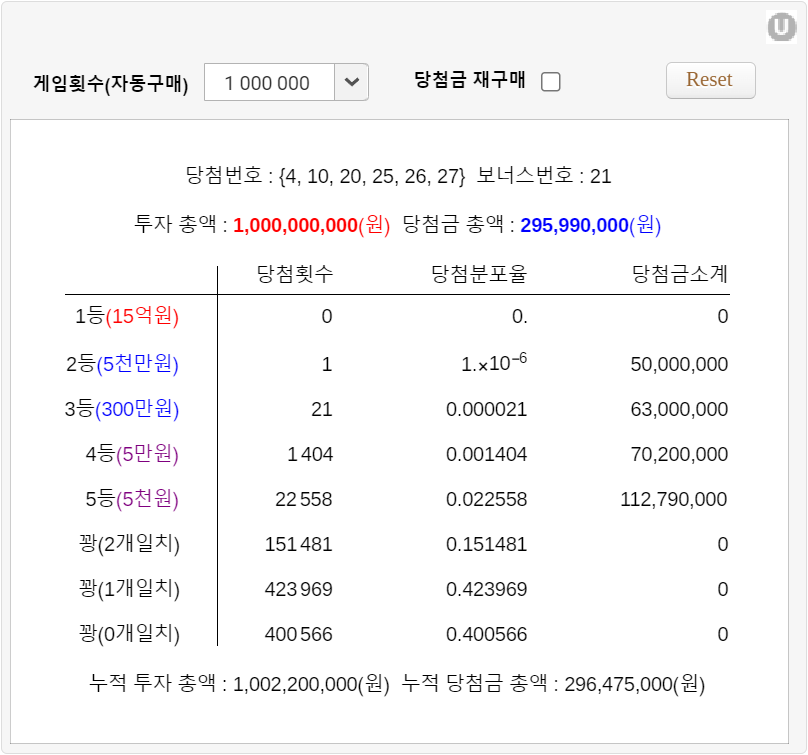Image resolution: width=808 pixels, height=755 pixels.
Task: Click the 당첨금 재구매 label text
Action: 469,80
